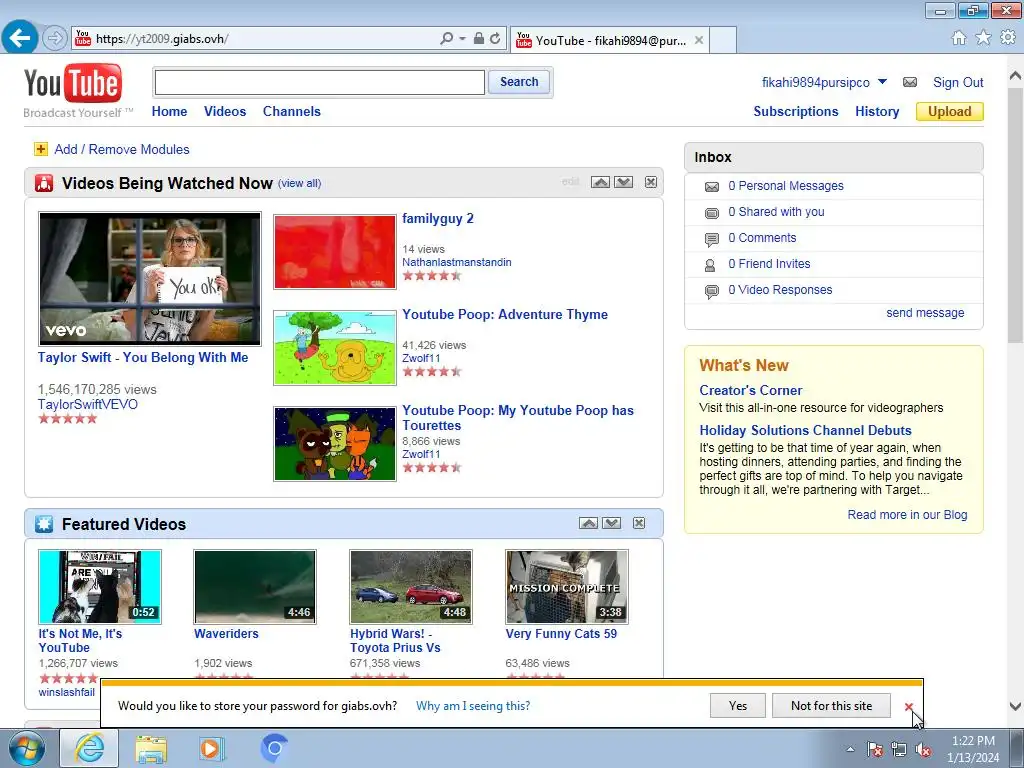Close the YouTube browser tab
The width and height of the screenshot is (1024, 768).
699,40
